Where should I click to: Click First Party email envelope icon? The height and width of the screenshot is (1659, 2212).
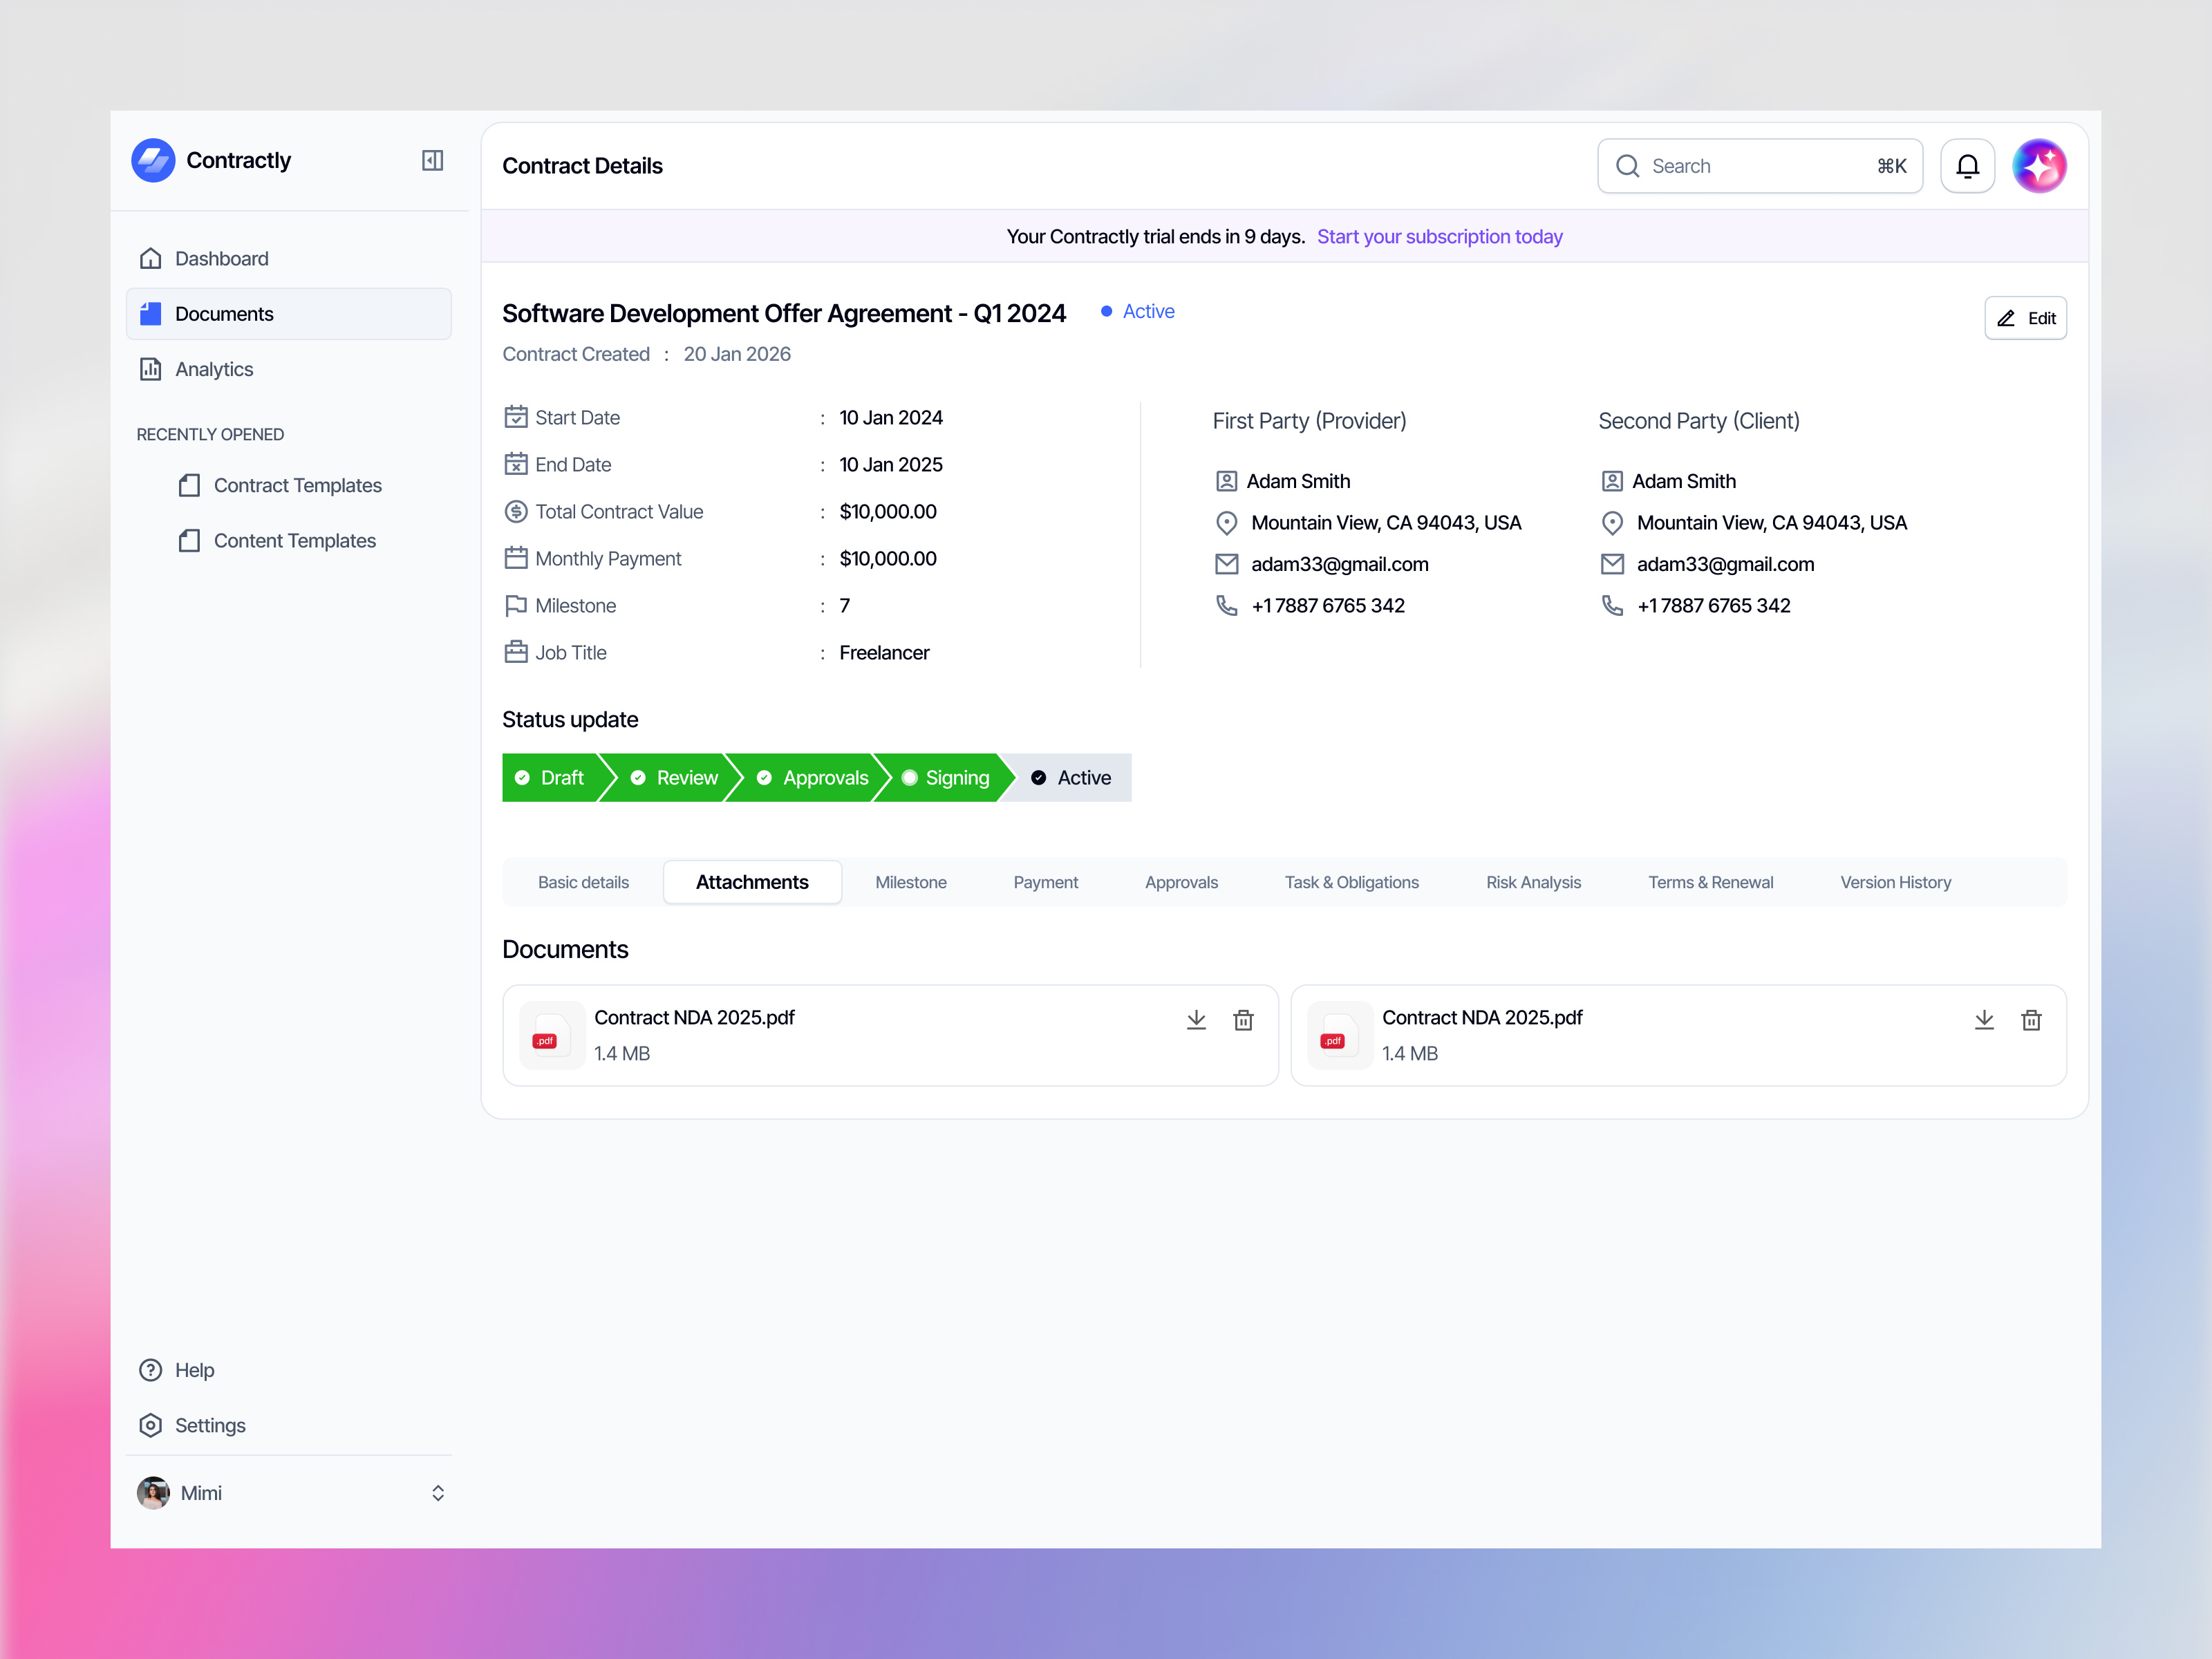(1226, 564)
